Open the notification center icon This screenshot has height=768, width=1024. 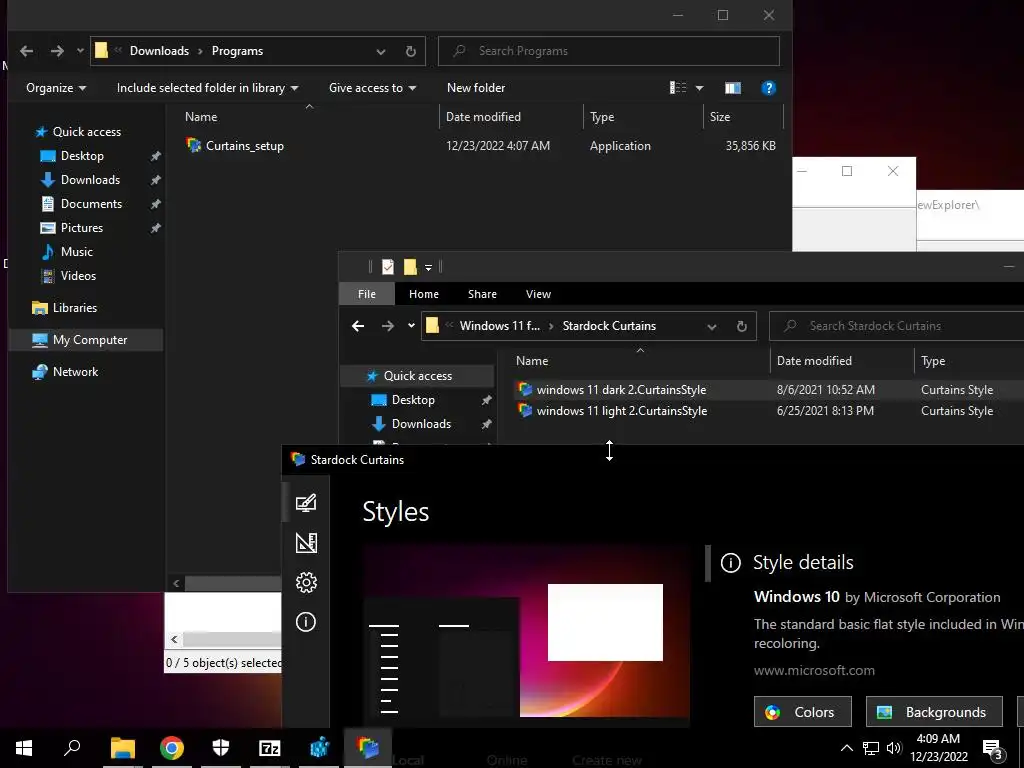click(x=992, y=748)
